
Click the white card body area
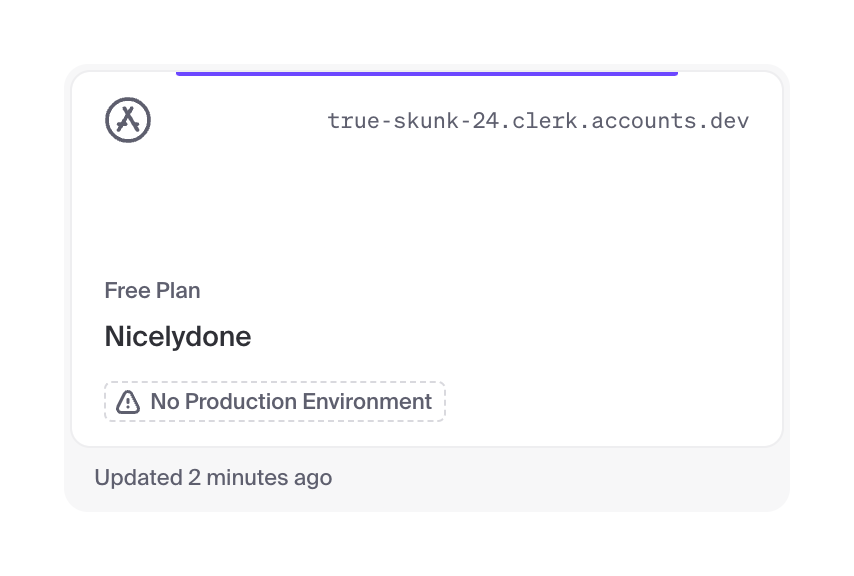(x=427, y=220)
